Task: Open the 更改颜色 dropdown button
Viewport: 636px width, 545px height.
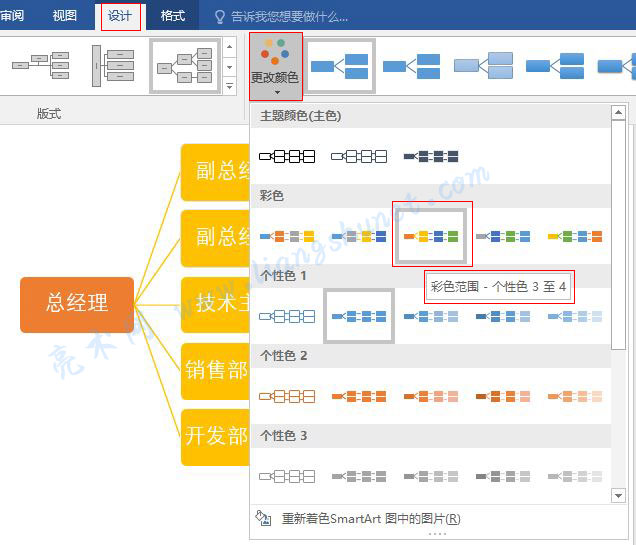Action: 275,66
